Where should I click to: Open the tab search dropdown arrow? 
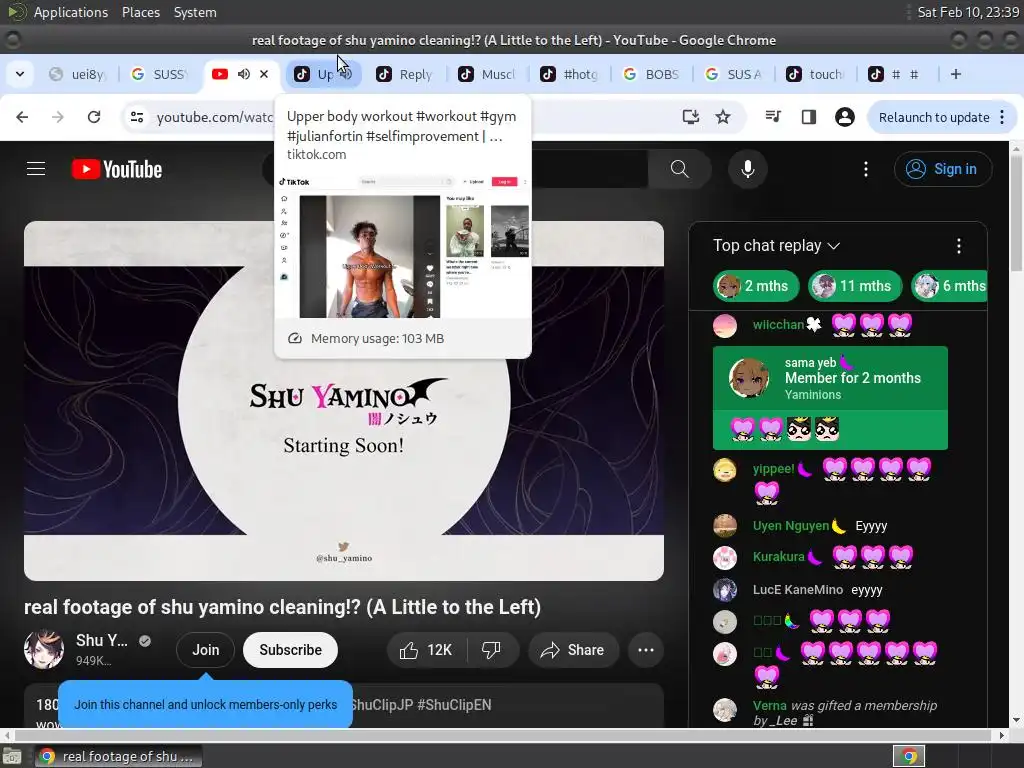[20, 74]
